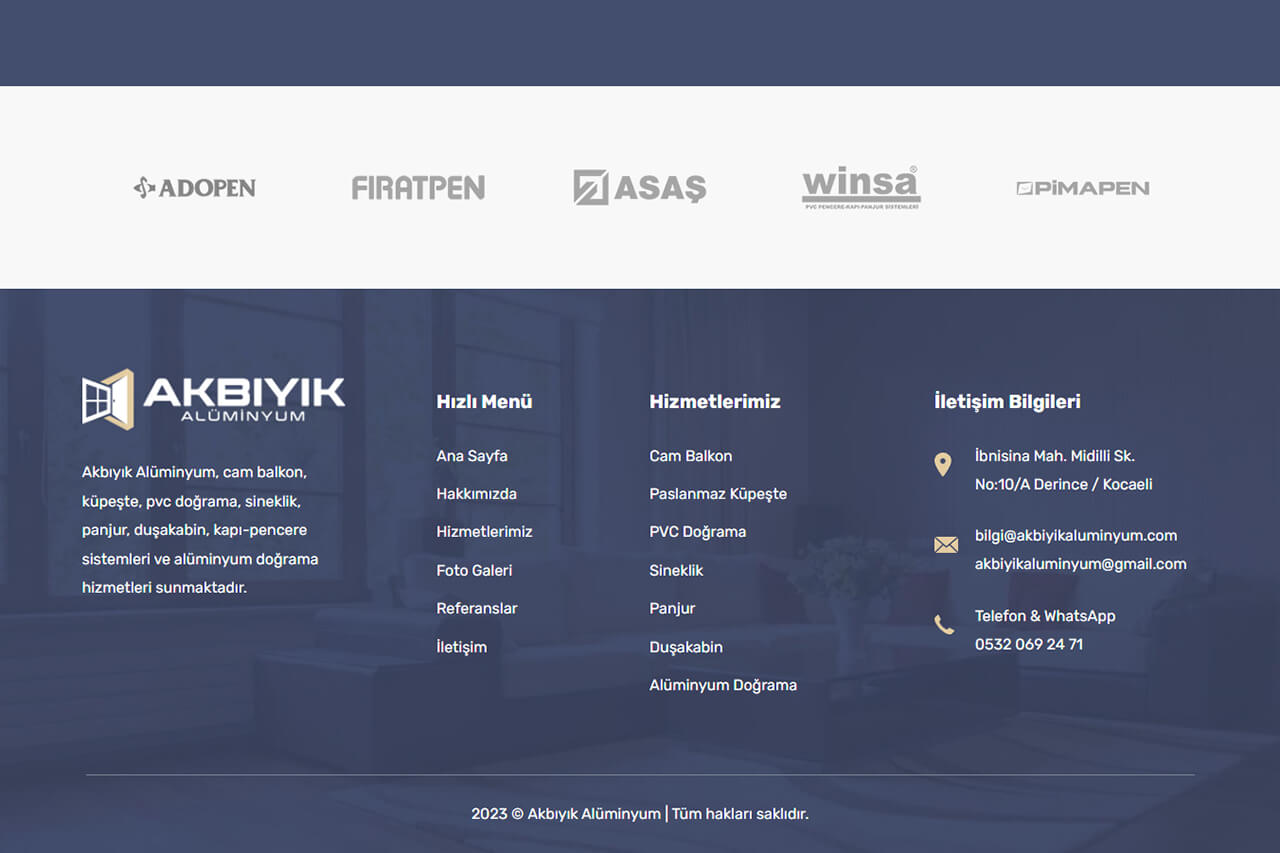Click the Pimapen brand logo
The height and width of the screenshot is (853, 1280).
1083,188
